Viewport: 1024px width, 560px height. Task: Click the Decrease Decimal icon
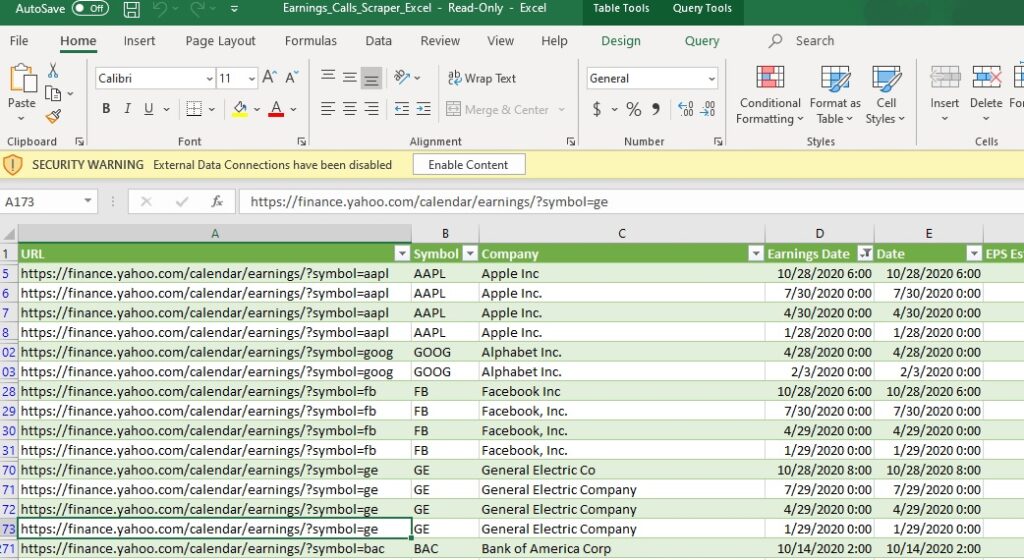[x=708, y=108]
